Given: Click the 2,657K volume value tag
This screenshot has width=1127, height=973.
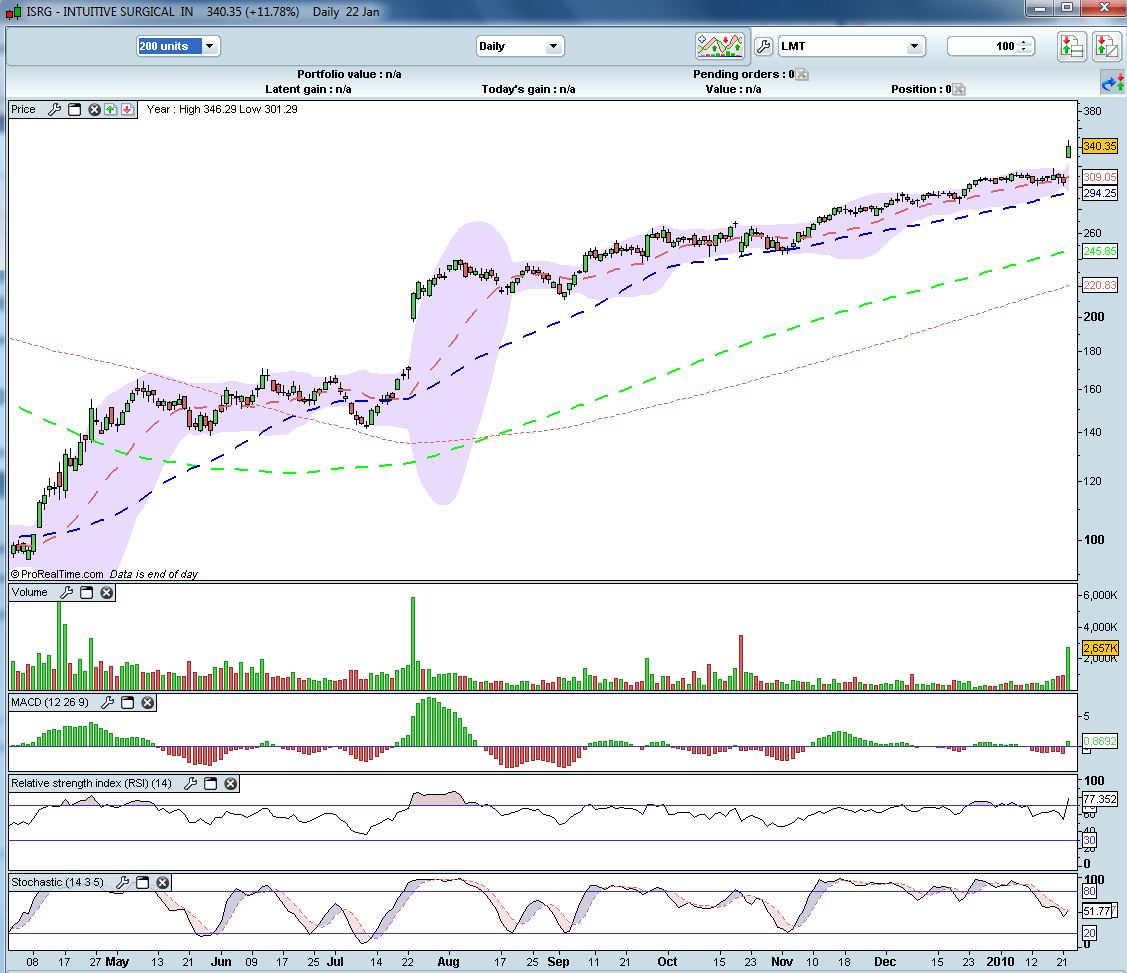Looking at the screenshot, I should click(x=1100, y=648).
